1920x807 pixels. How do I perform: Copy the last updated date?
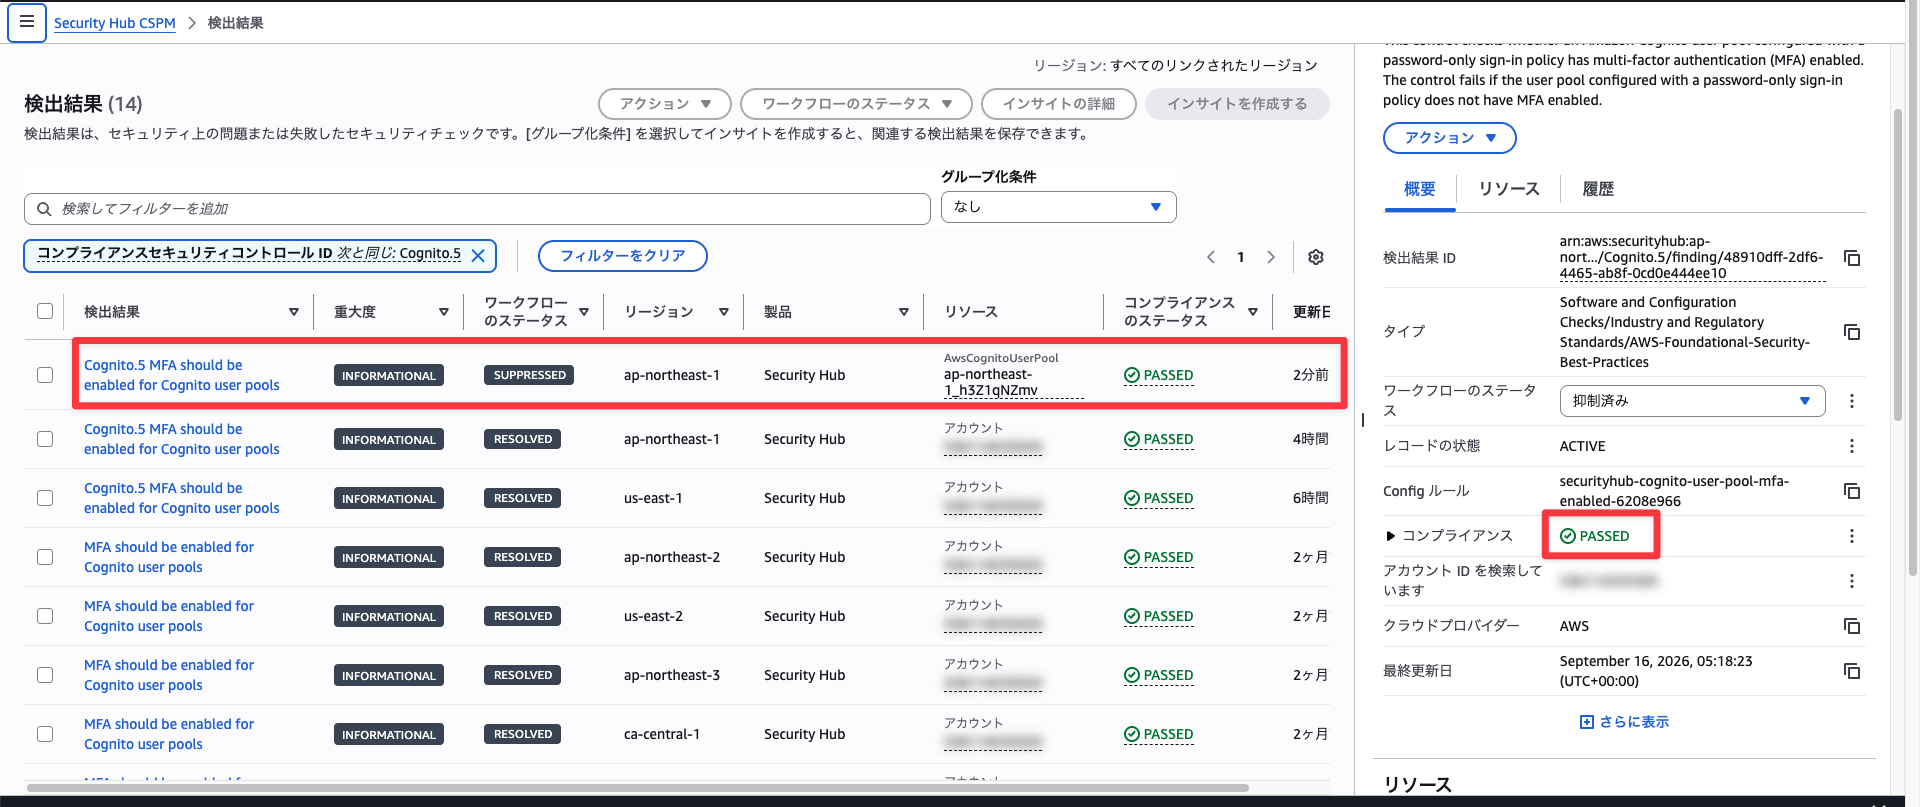coord(1852,671)
